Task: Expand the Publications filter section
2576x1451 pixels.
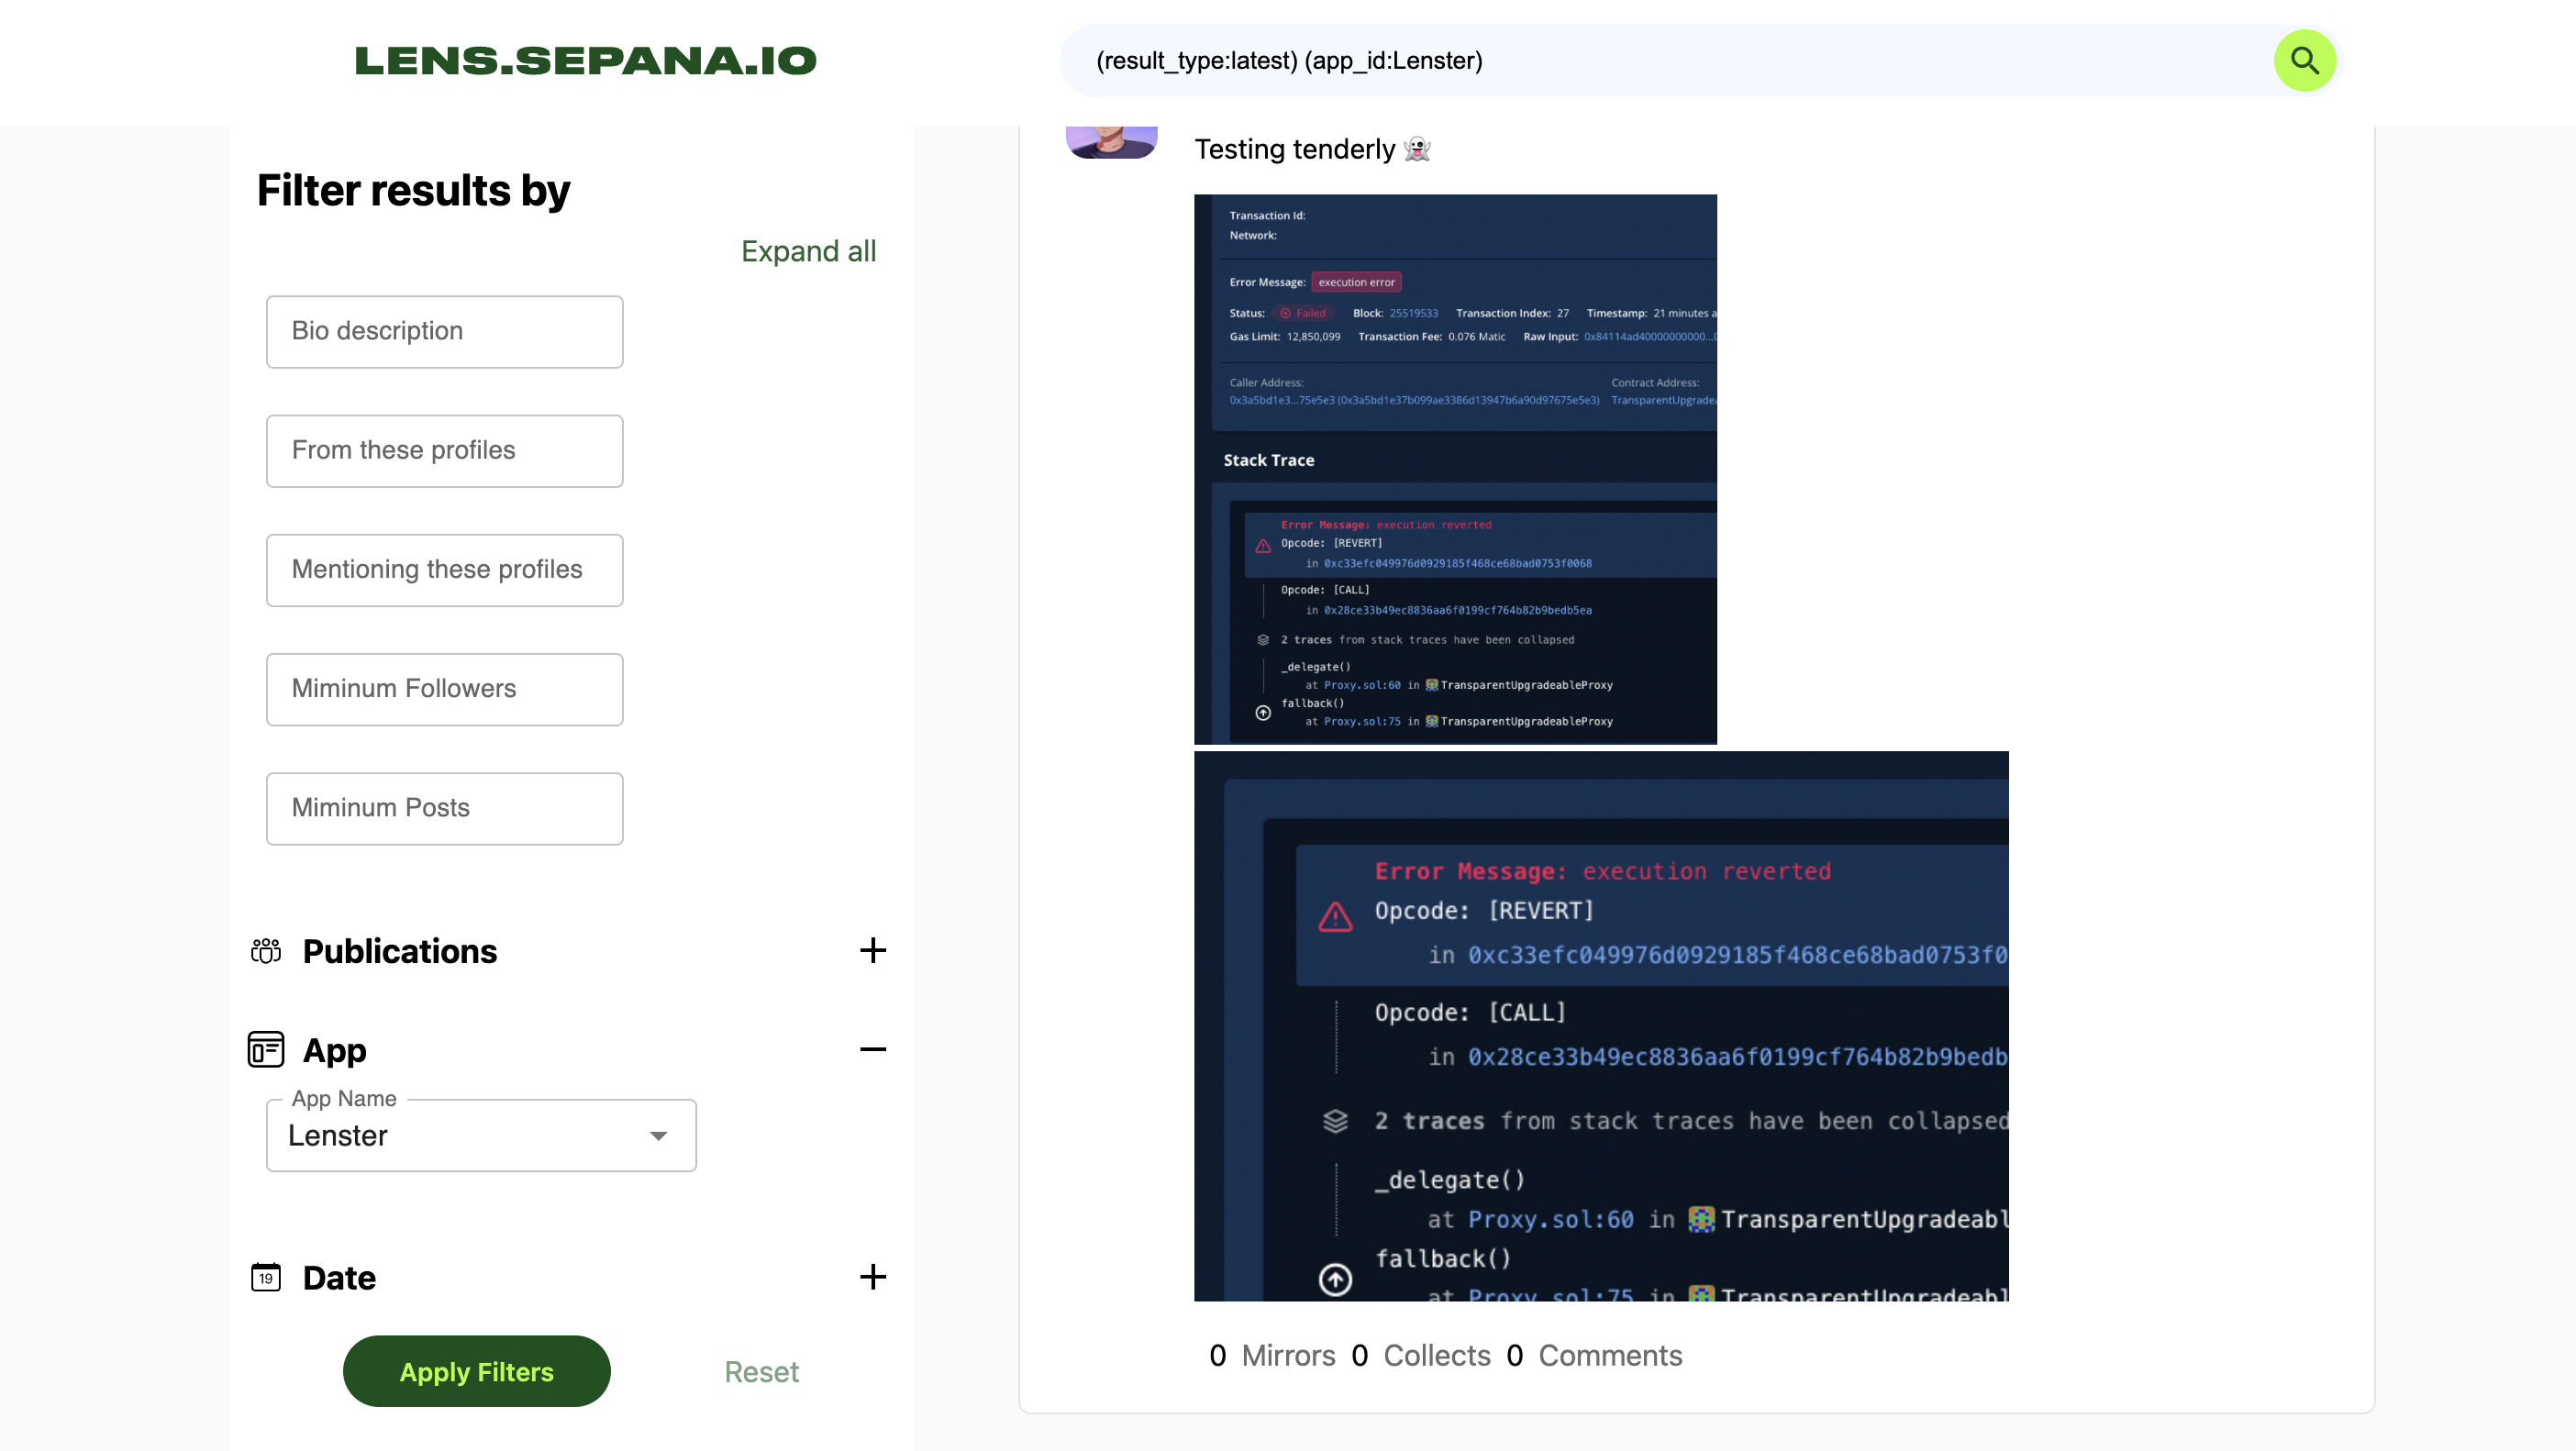Action: [872, 950]
